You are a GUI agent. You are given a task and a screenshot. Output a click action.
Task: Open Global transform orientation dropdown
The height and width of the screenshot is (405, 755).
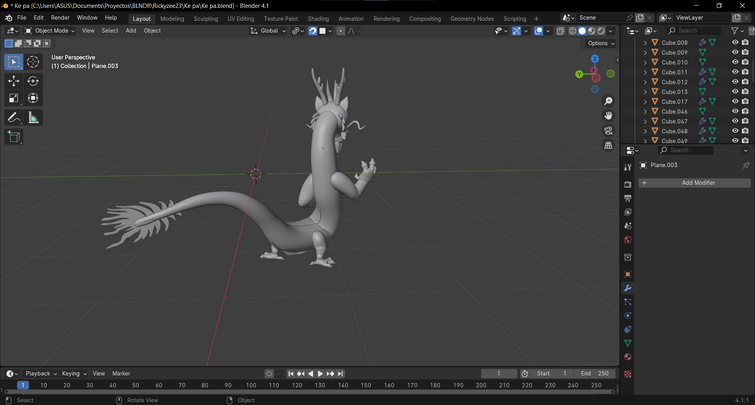[x=268, y=31]
